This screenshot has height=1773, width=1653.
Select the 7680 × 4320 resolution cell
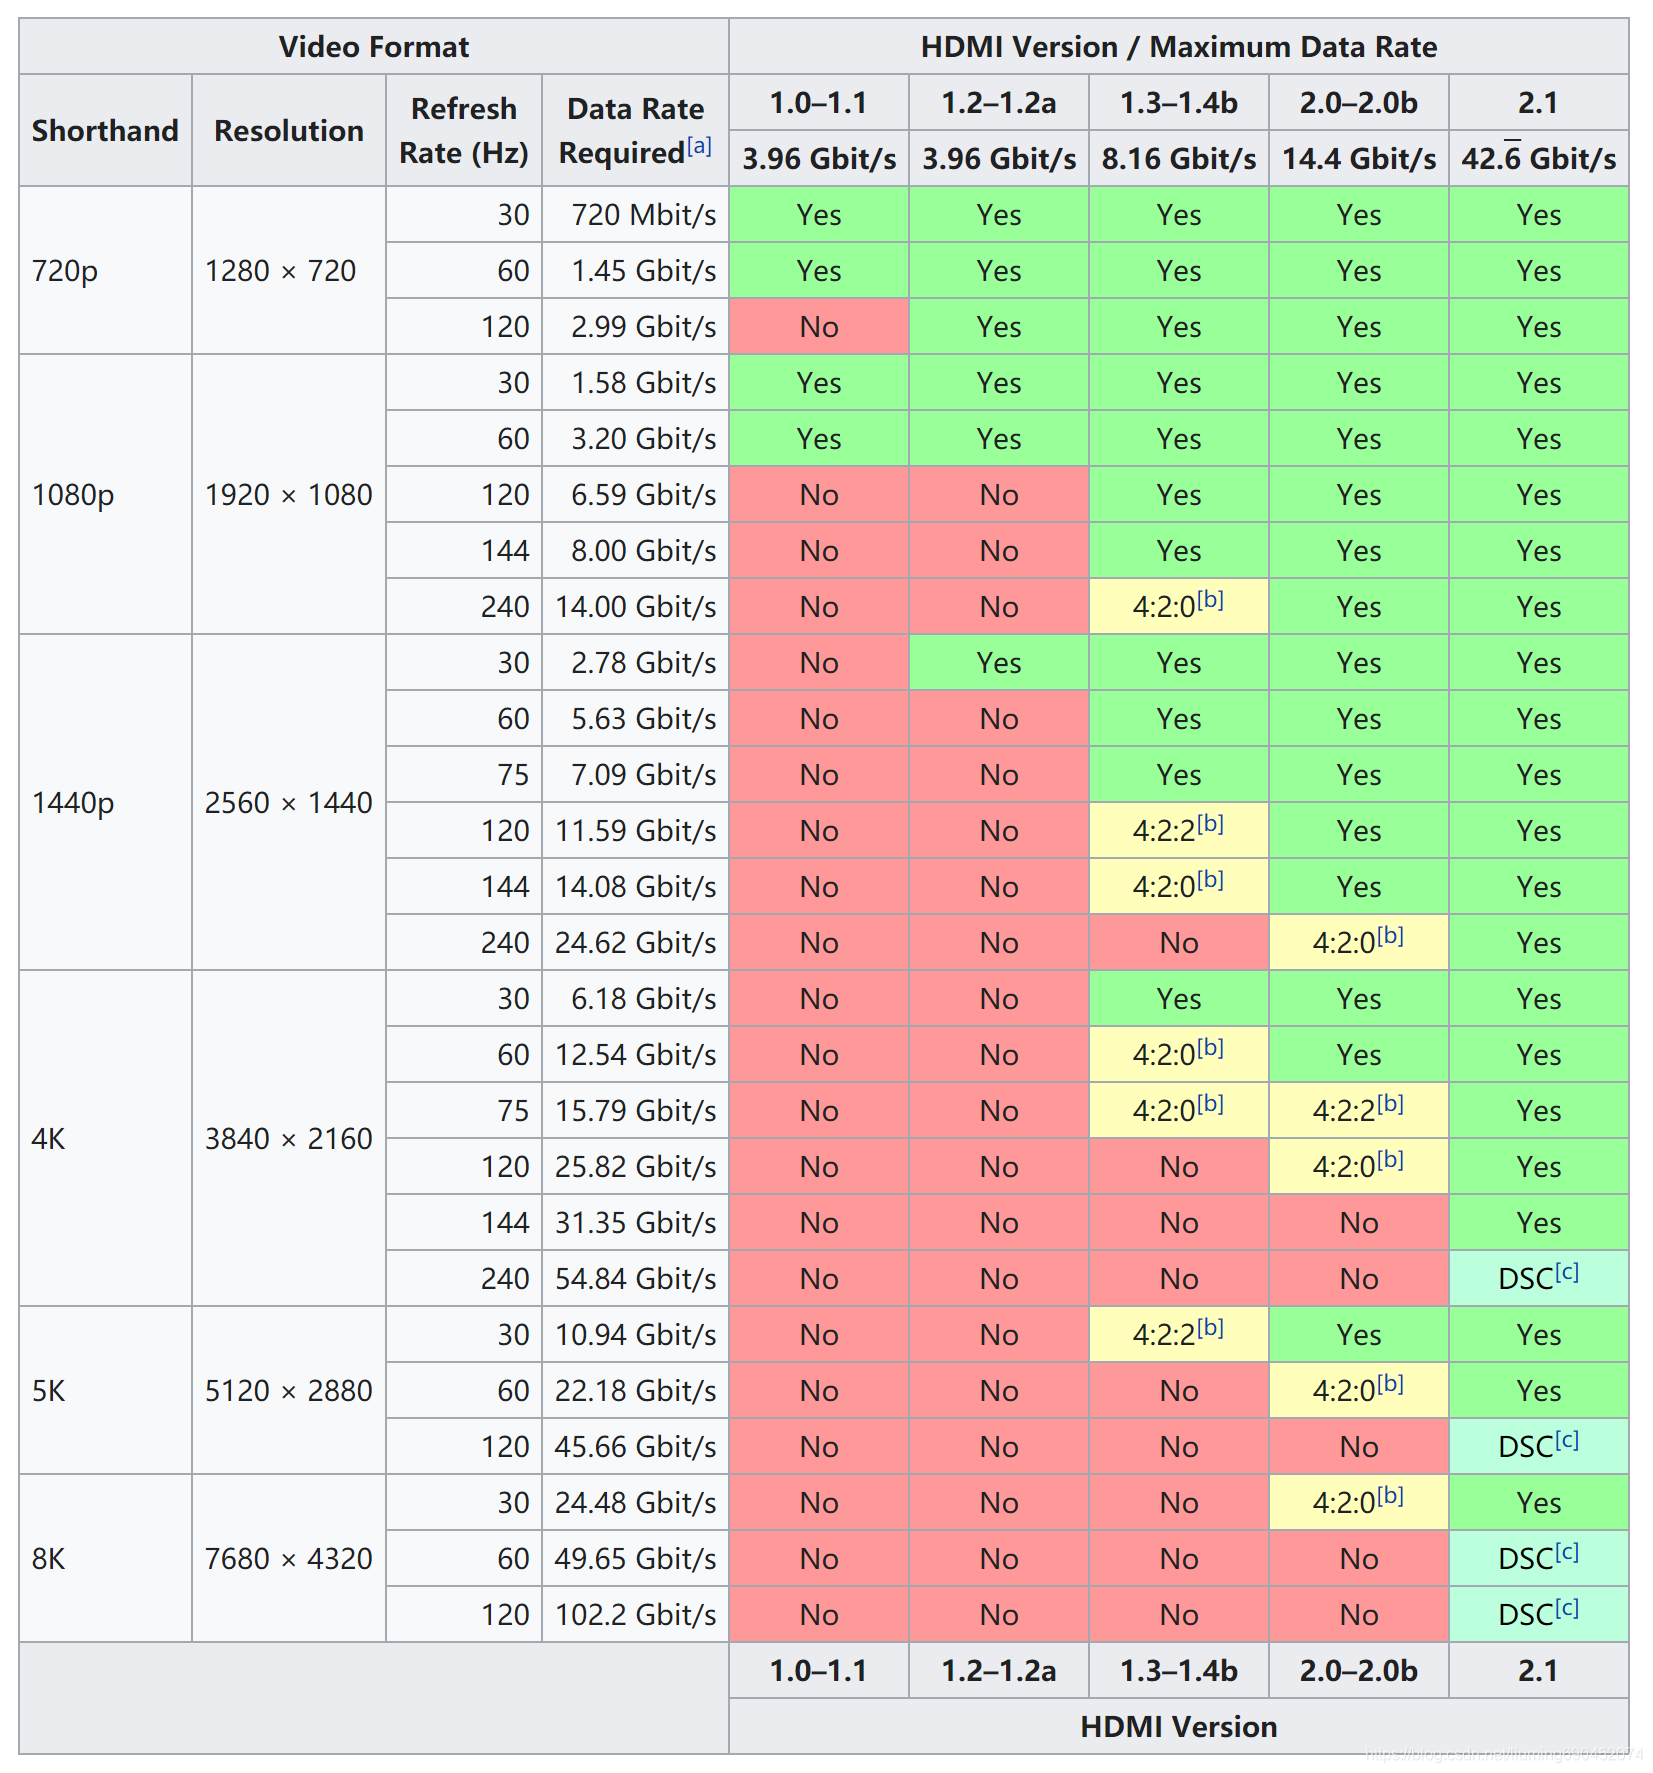[289, 1558]
